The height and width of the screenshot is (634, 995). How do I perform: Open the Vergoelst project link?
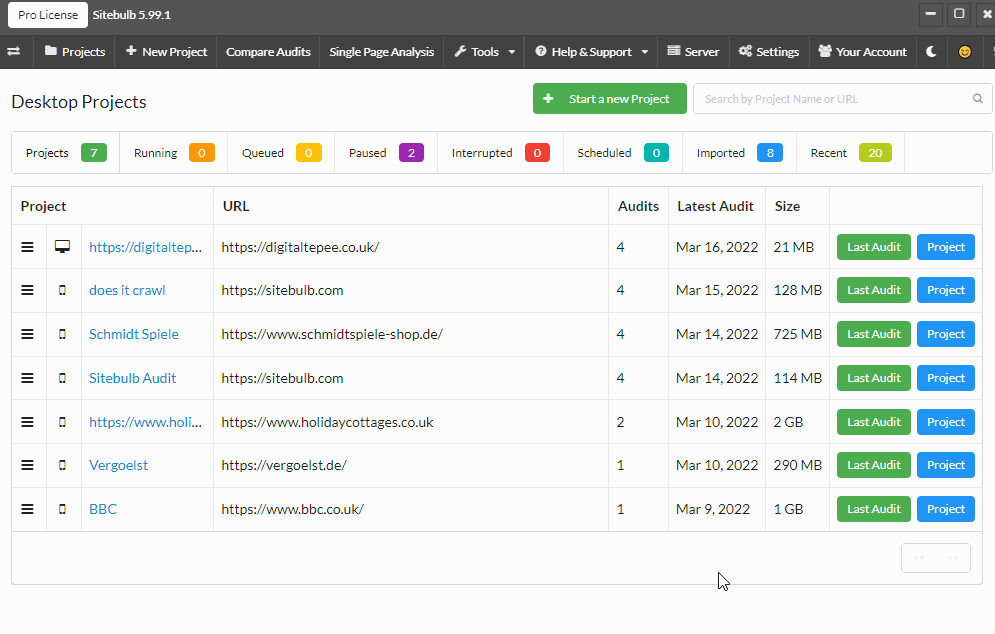pyautogui.click(x=118, y=465)
